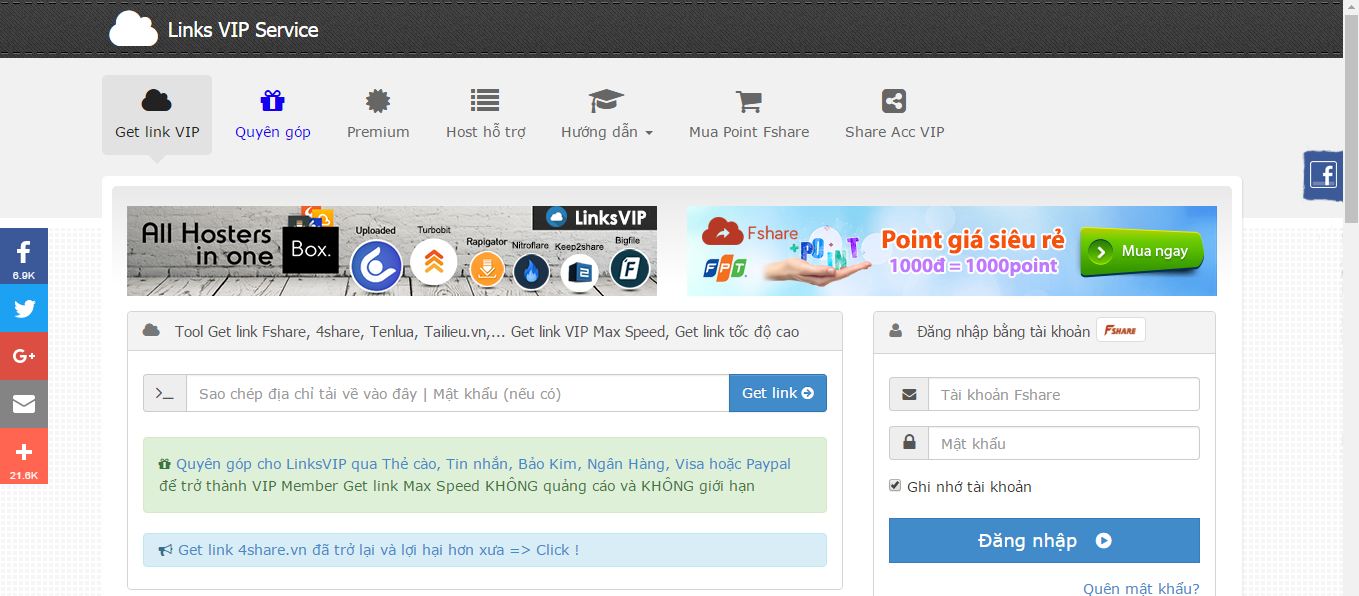Click the Turbobit host logo in banner
Viewport: 1359px width, 596px height.
tap(434, 262)
